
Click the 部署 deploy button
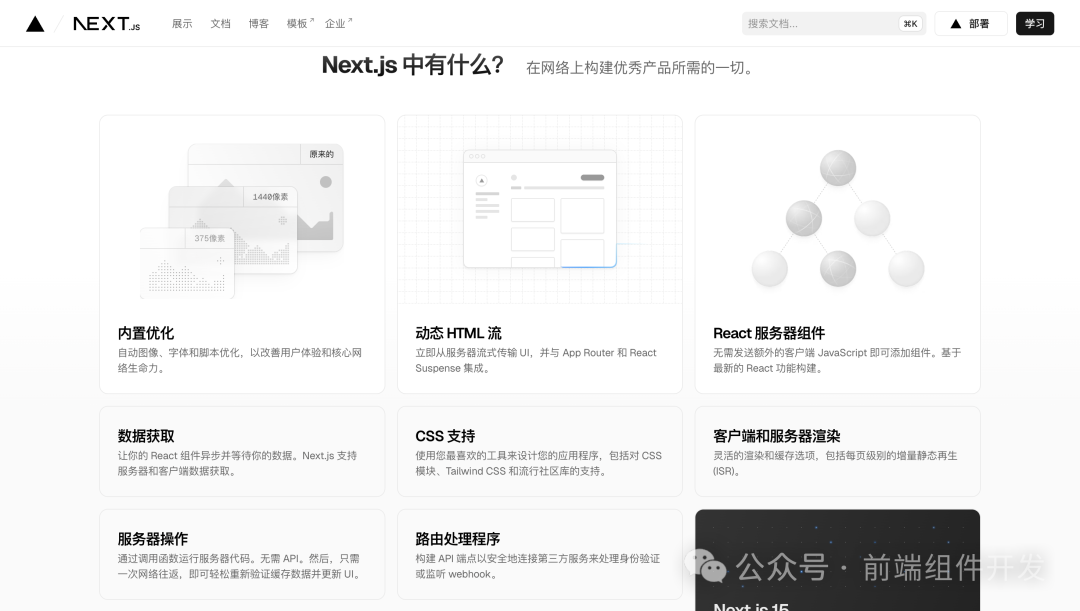[971, 23]
